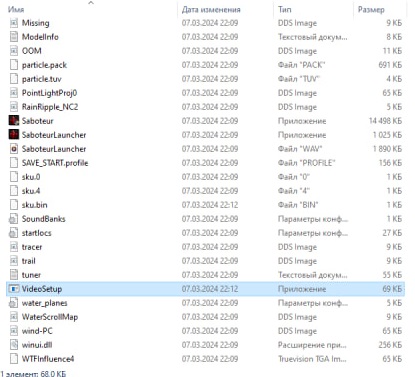The image size is (415, 377).
Task: Click the Файл "PROFILE" type cell
Action: pyautogui.click(x=306, y=163)
